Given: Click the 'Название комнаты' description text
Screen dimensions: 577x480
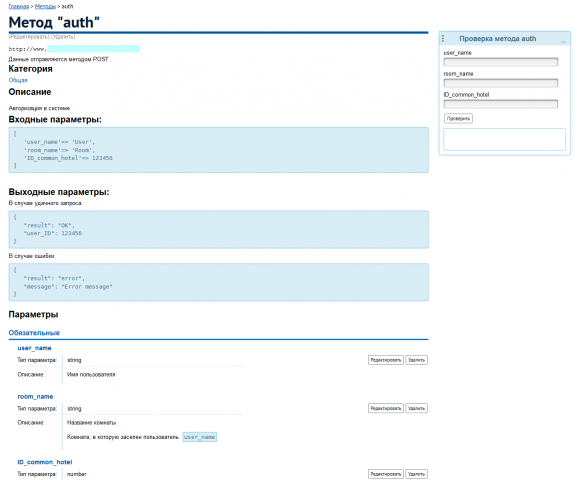Looking at the screenshot, I should (91, 423).
